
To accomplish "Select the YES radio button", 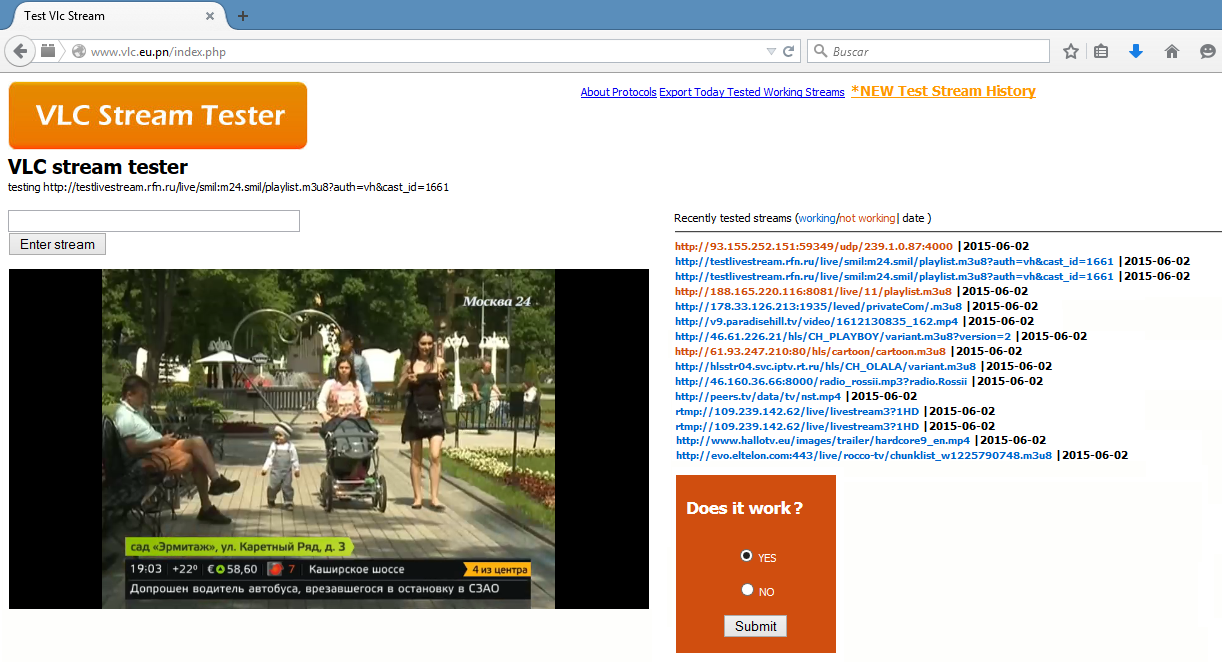I will click(x=746, y=556).
